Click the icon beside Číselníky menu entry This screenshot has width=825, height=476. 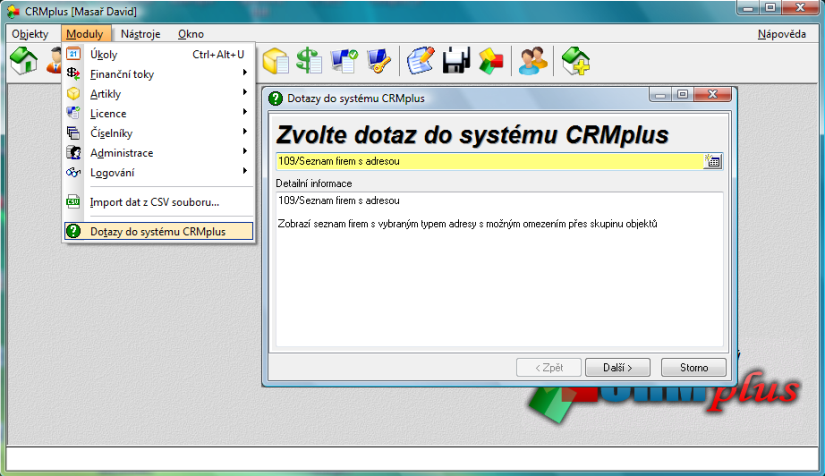coord(73,133)
